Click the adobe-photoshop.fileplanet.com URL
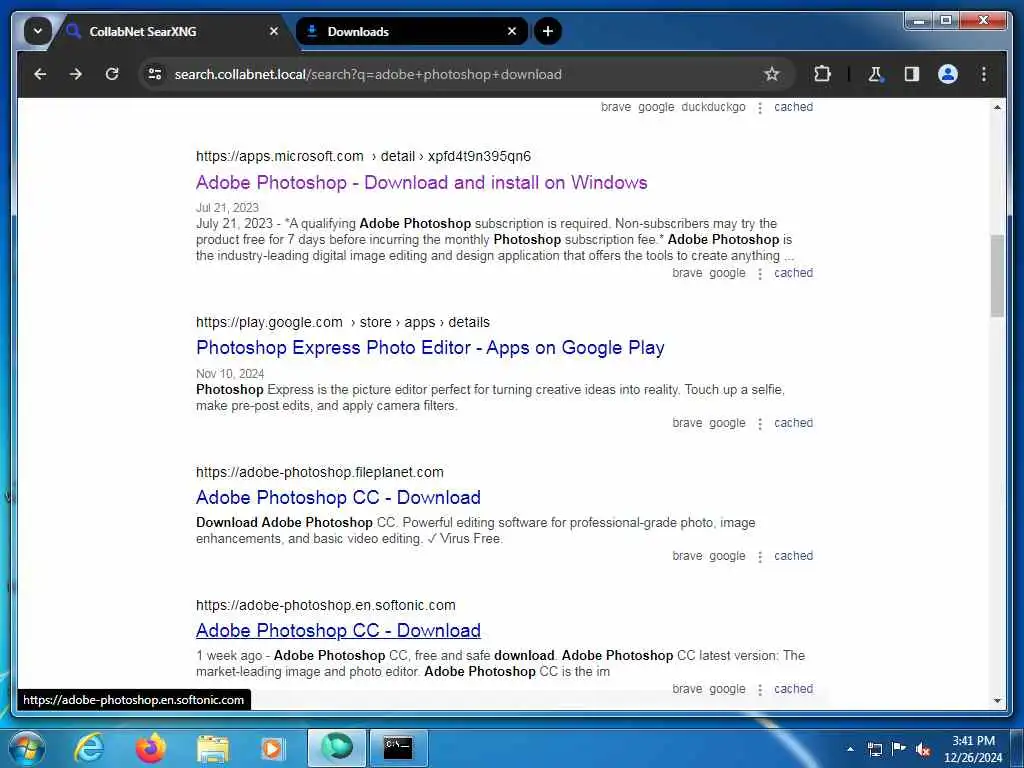Image resolution: width=1024 pixels, height=768 pixels. point(319,472)
